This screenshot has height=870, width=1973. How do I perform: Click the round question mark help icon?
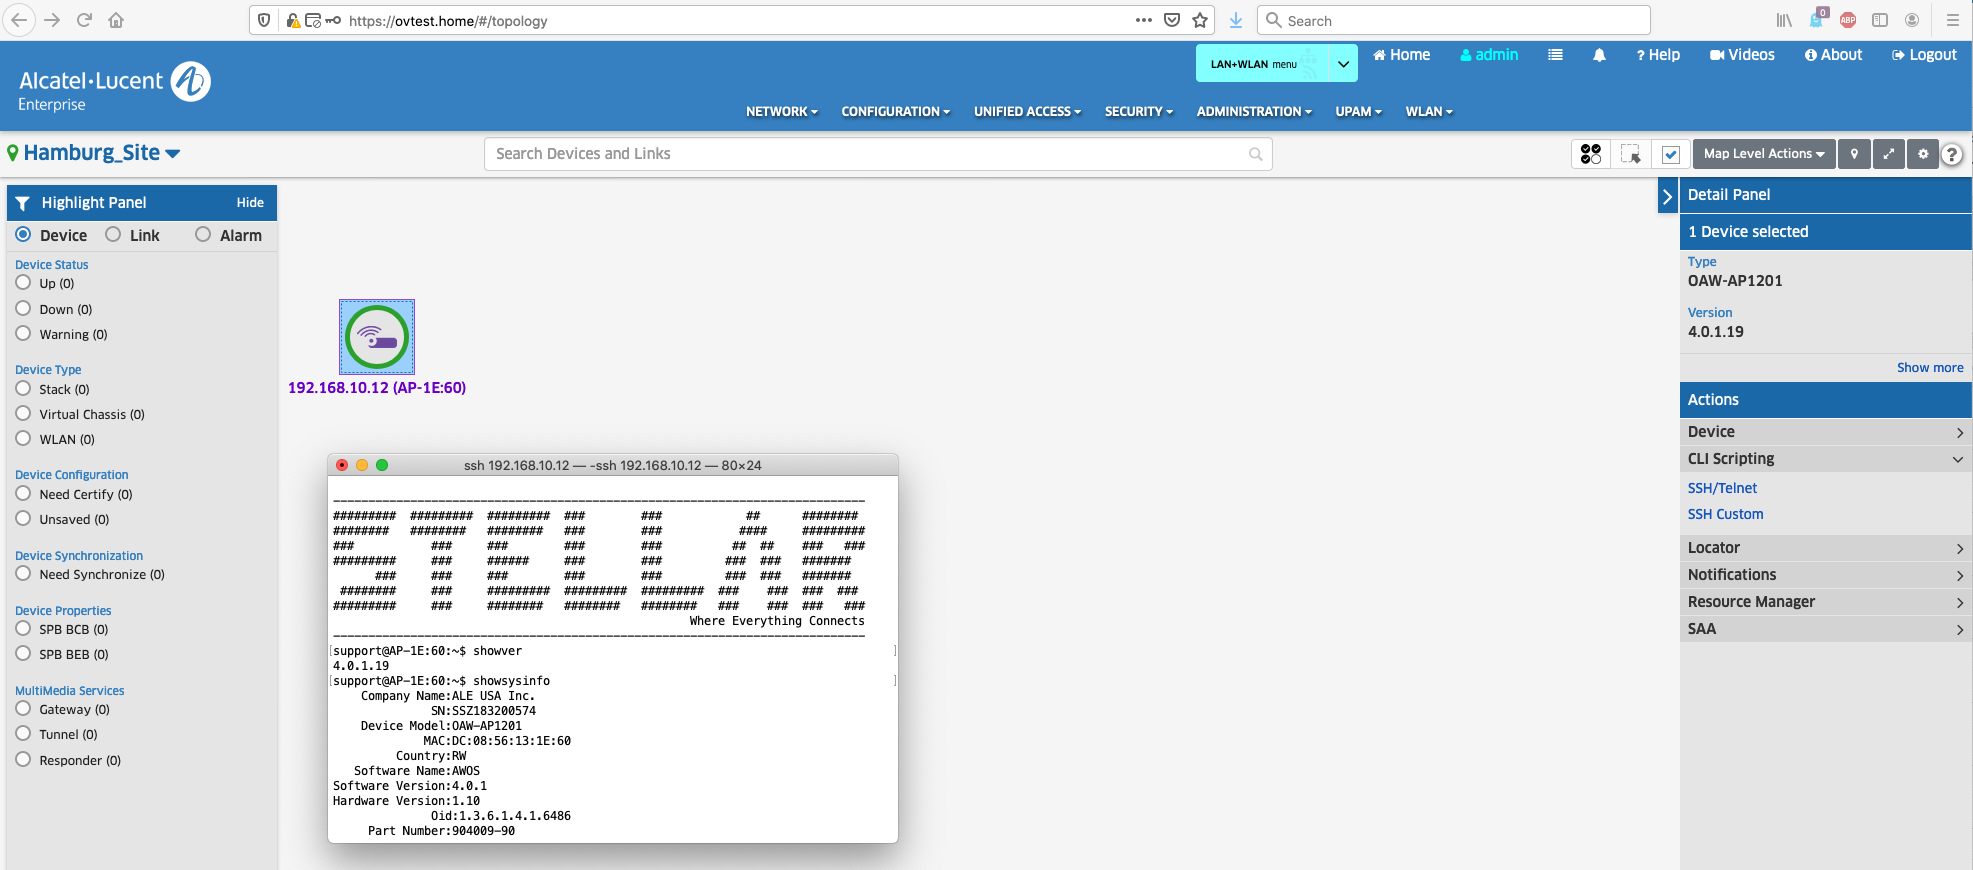[x=1952, y=154]
